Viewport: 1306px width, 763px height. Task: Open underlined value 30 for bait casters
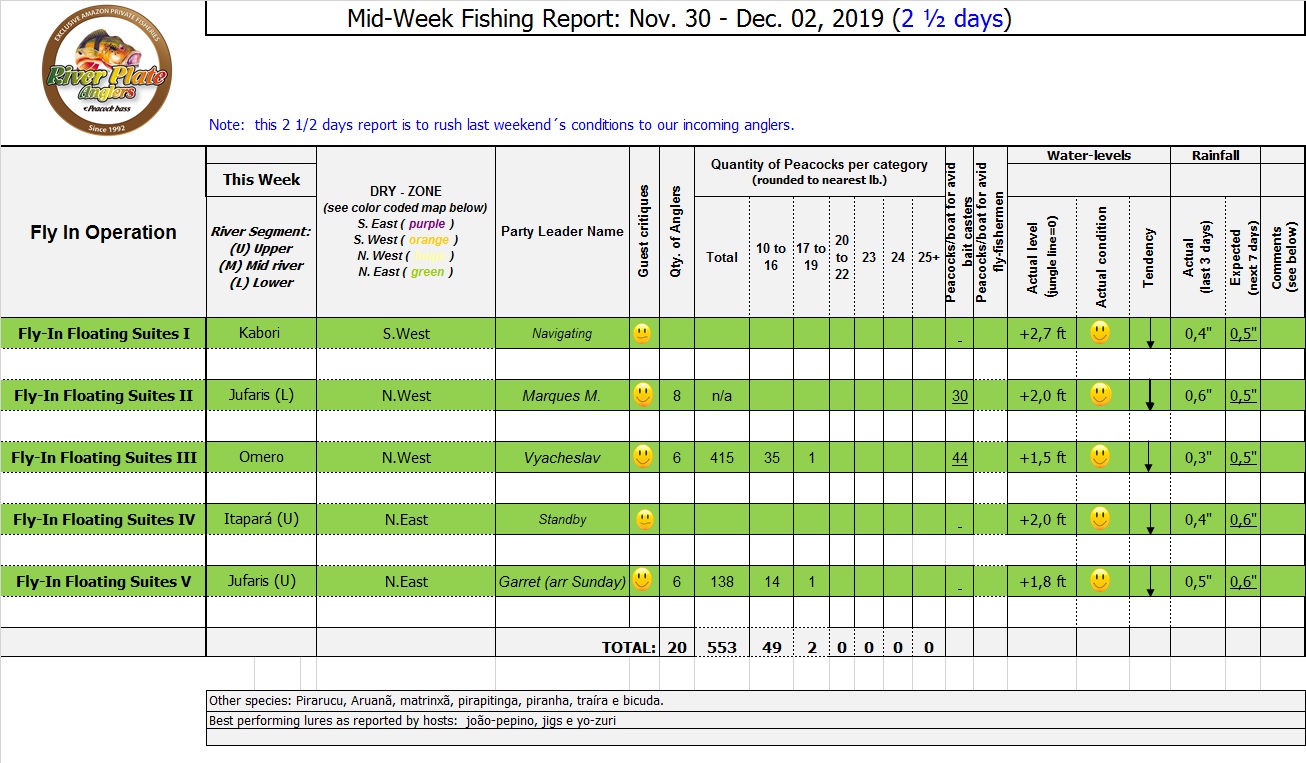click(959, 396)
